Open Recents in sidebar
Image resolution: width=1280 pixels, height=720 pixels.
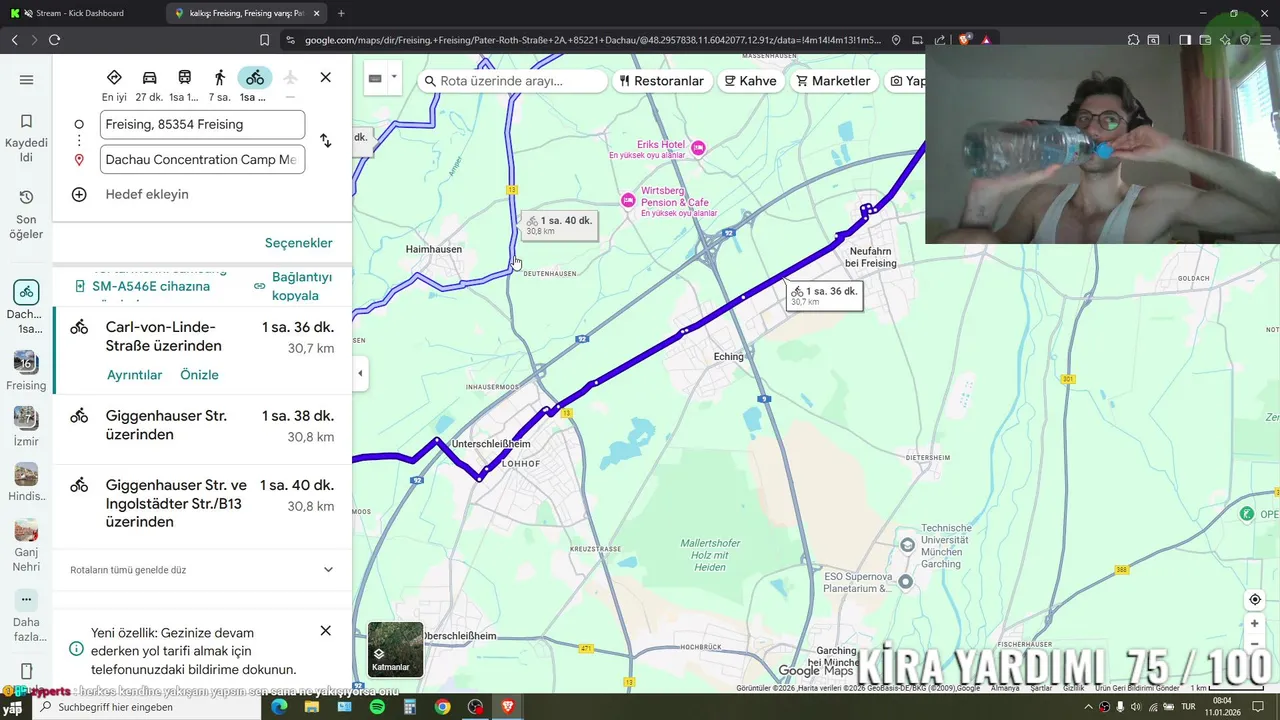pos(26,214)
